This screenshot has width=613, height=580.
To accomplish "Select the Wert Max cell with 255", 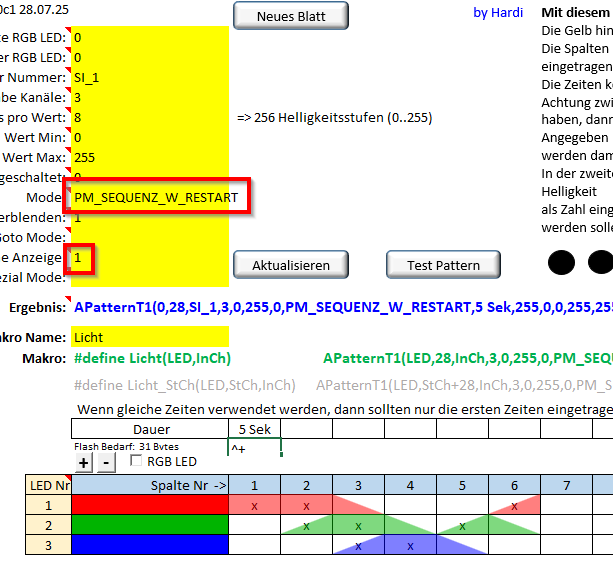I will tap(148, 157).
